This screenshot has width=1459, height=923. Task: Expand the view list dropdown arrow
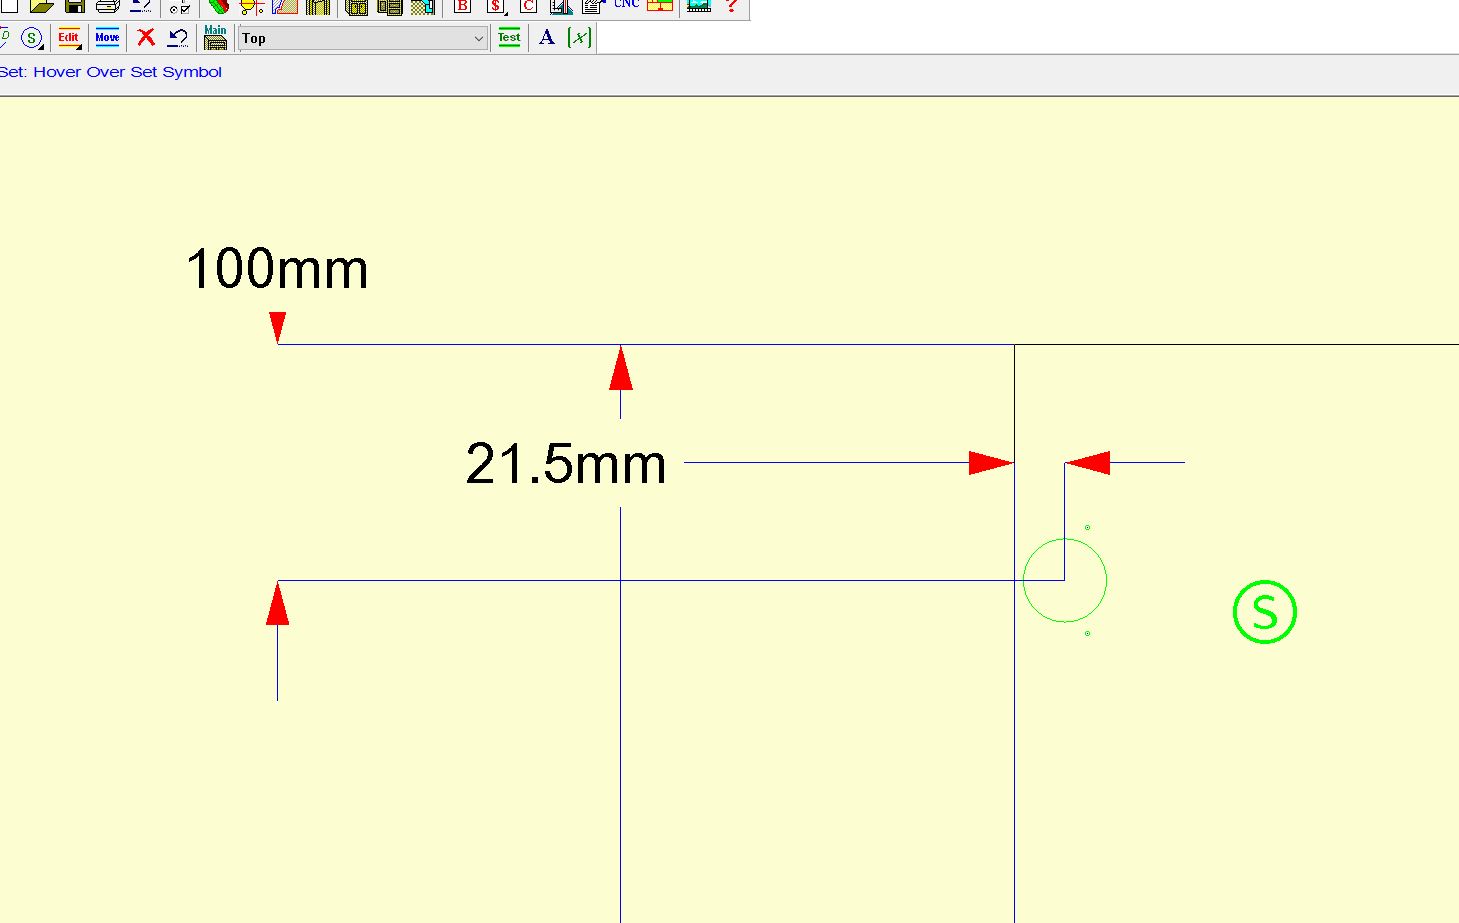[x=478, y=38]
